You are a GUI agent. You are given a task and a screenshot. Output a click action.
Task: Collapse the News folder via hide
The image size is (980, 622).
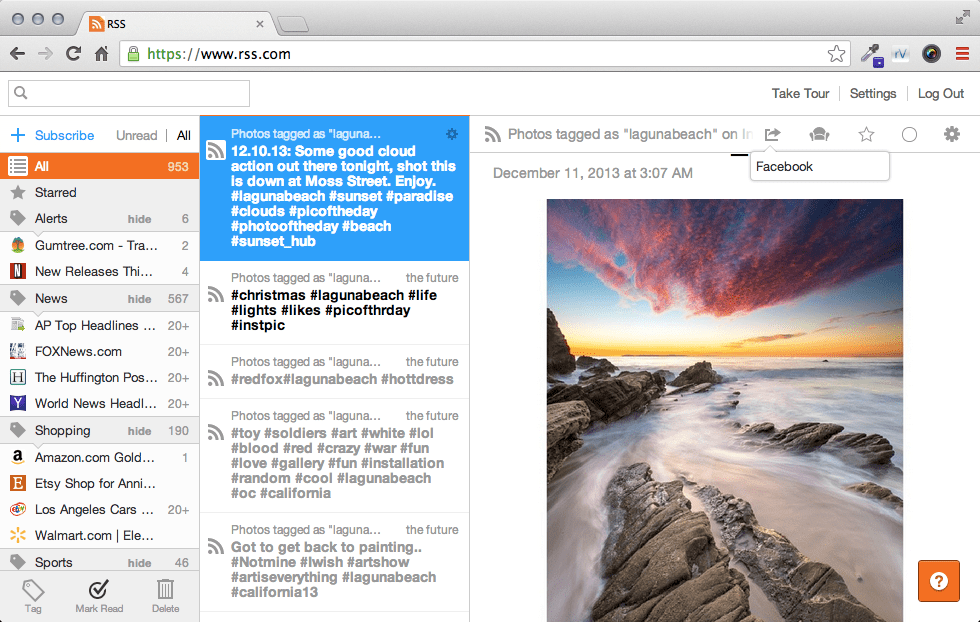click(x=139, y=299)
